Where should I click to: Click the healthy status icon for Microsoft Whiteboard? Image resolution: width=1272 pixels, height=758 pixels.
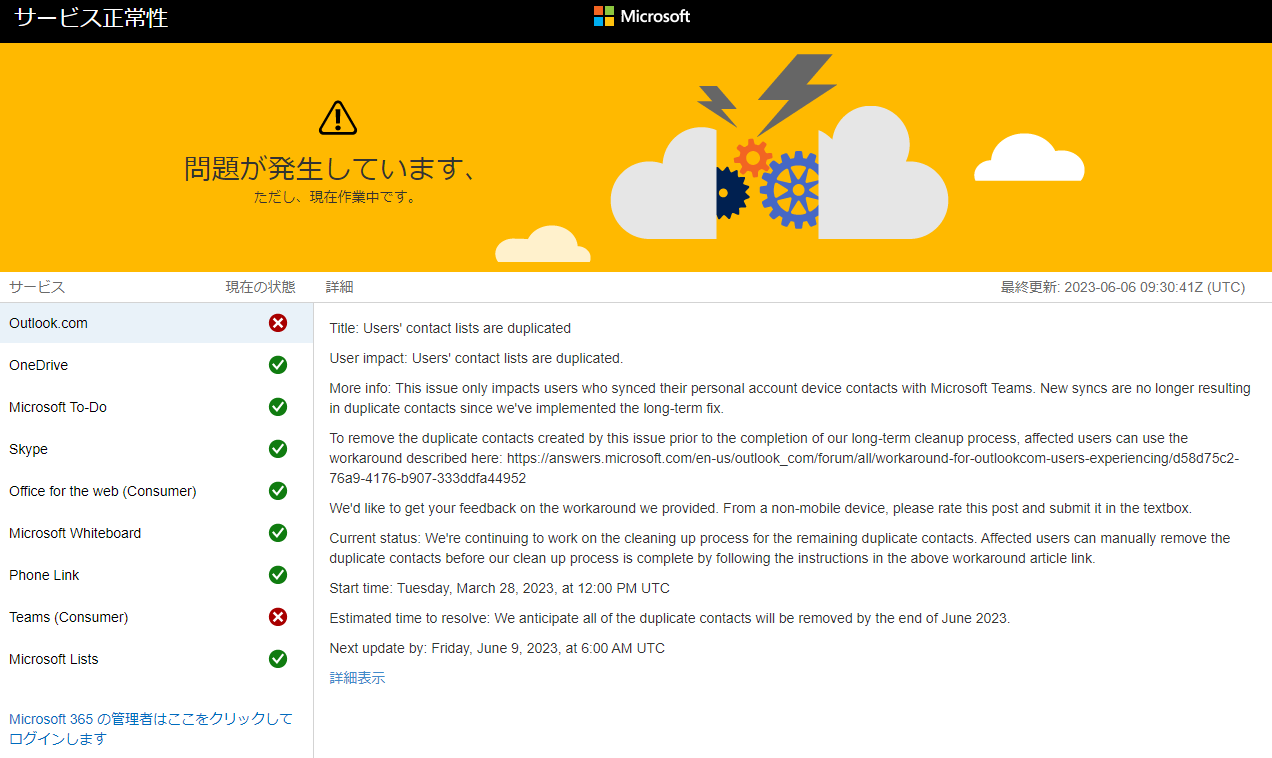coord(277,532)
